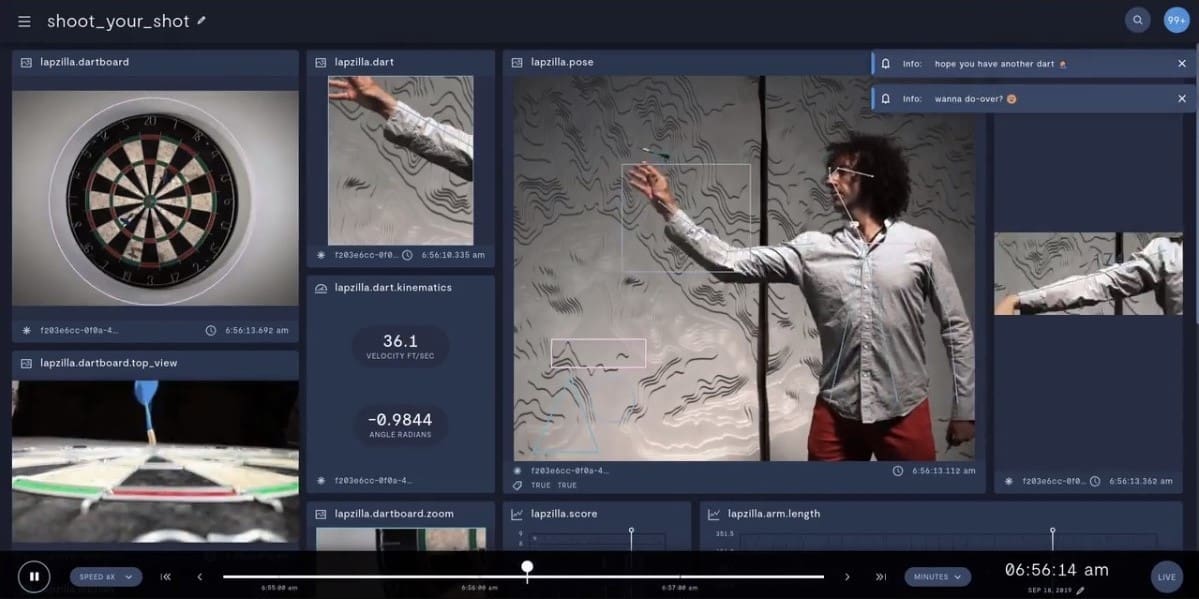Select the lapzilla.score panel title

click(x=564, y=514)
